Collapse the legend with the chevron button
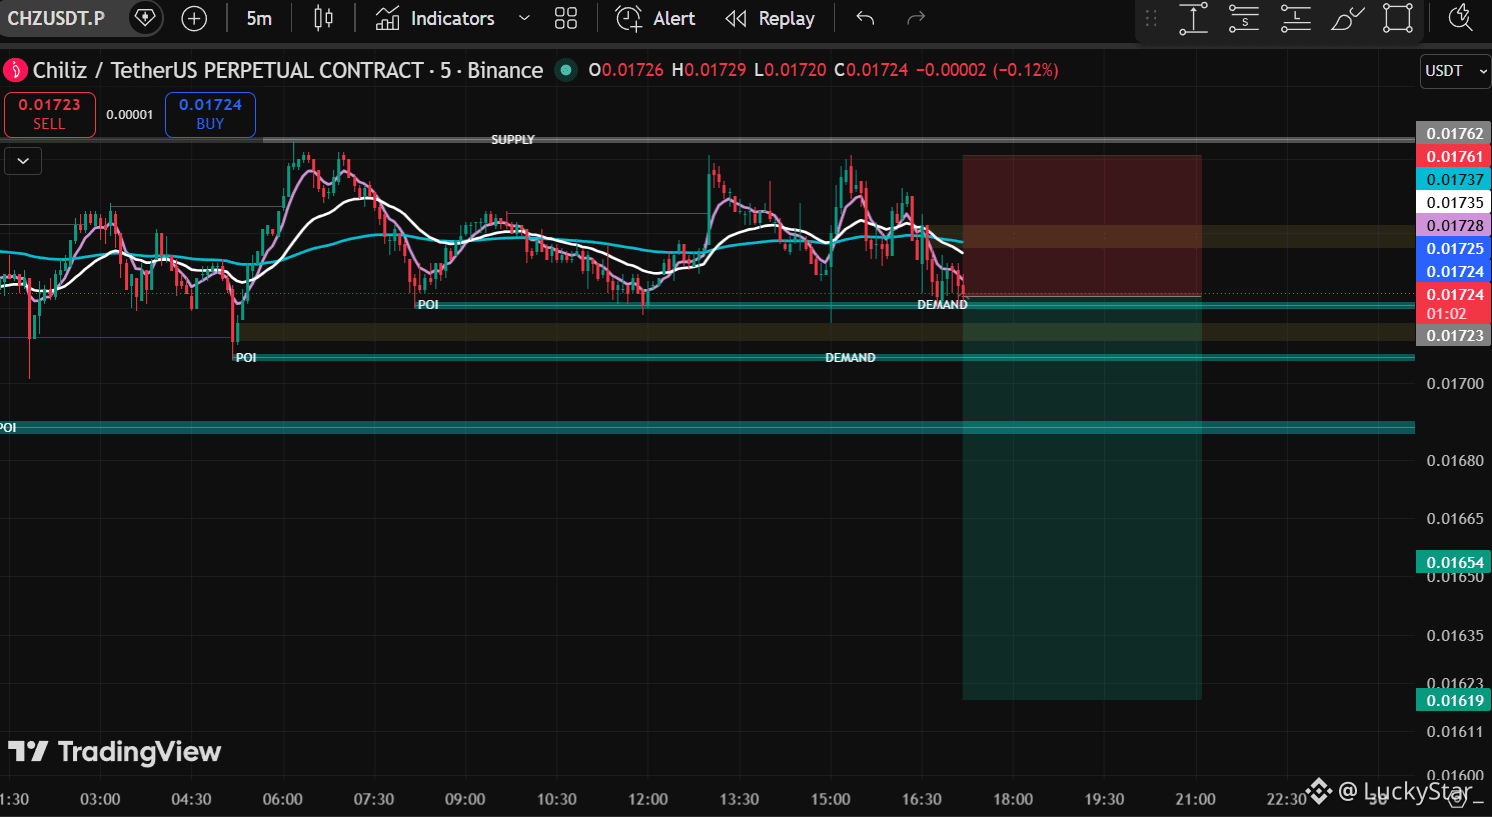Screen dimensions: 1492x817 (x=23, y=160)
